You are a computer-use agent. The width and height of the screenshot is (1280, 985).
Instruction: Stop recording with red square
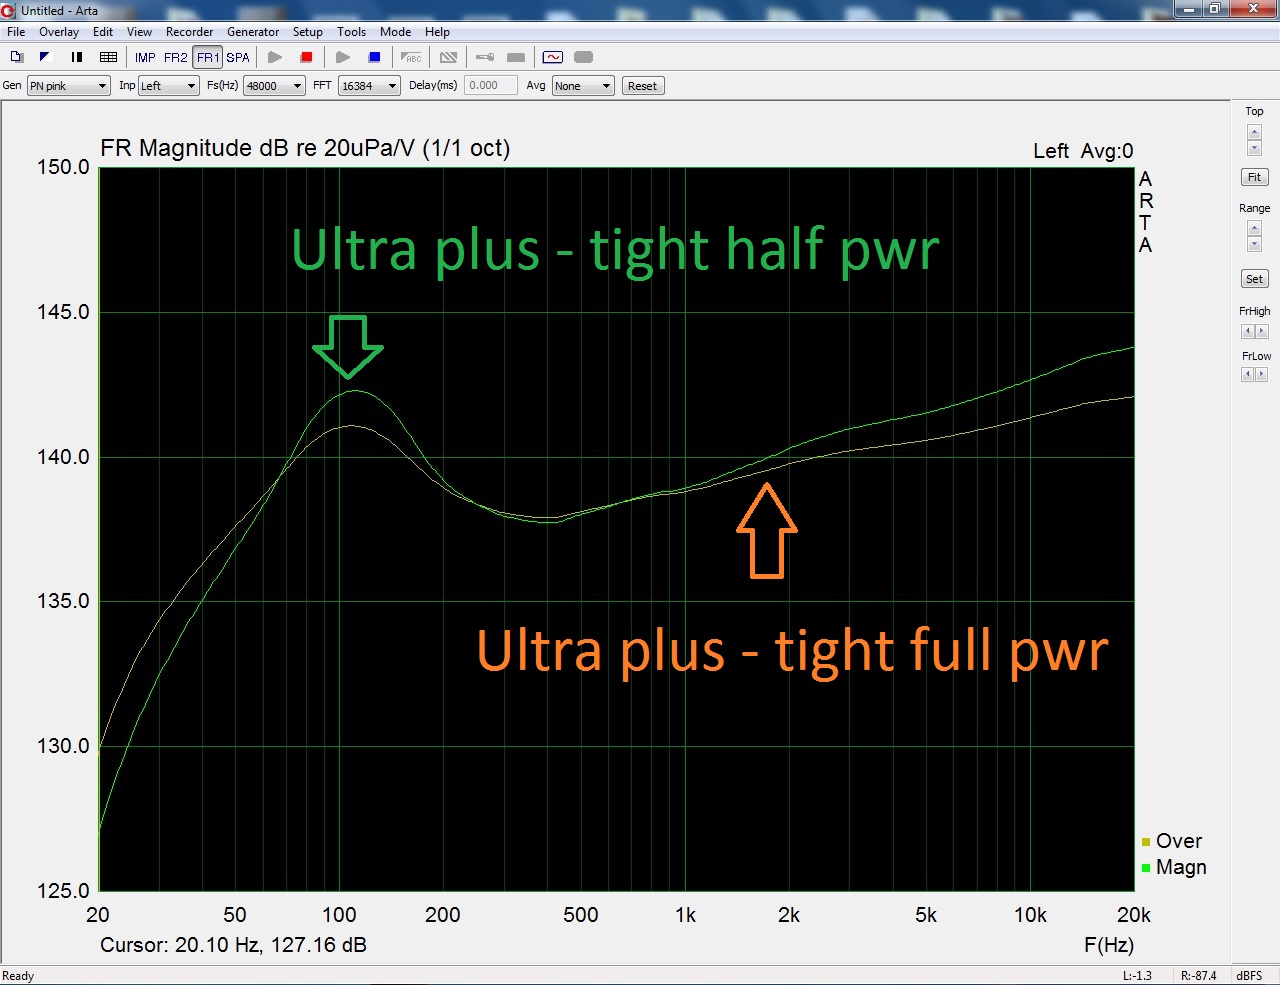pos(307,57)
